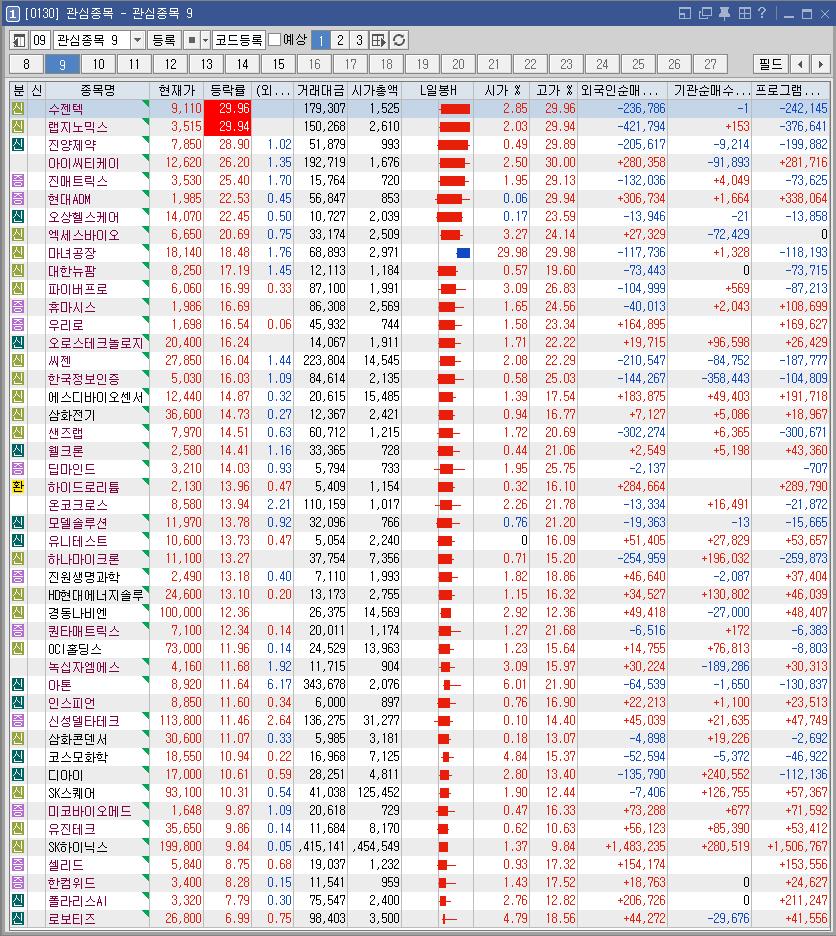Click the 증 badge on 진매트릭스 row
The image size is (836, 936).
click(18, 181)
